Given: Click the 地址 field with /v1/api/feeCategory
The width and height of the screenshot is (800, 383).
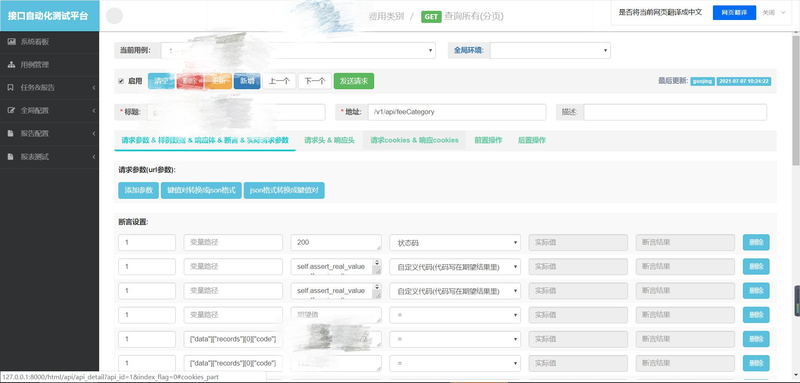Looking at the screenshot, I should coord(457,112).
